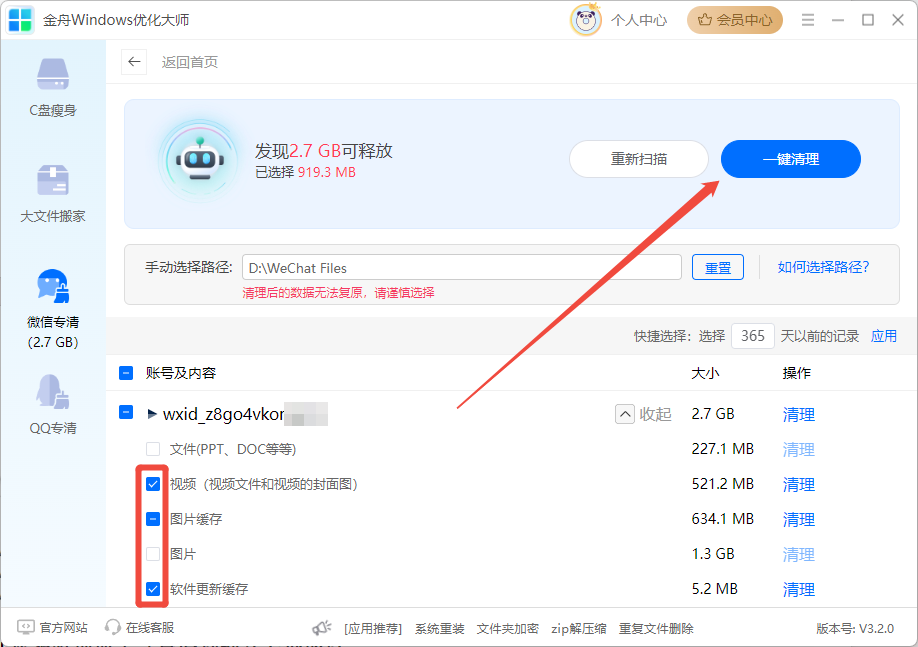The width and height of the screenshot is (918, 647).
Task: Maximize the window
Action: (x=868, y=20)
